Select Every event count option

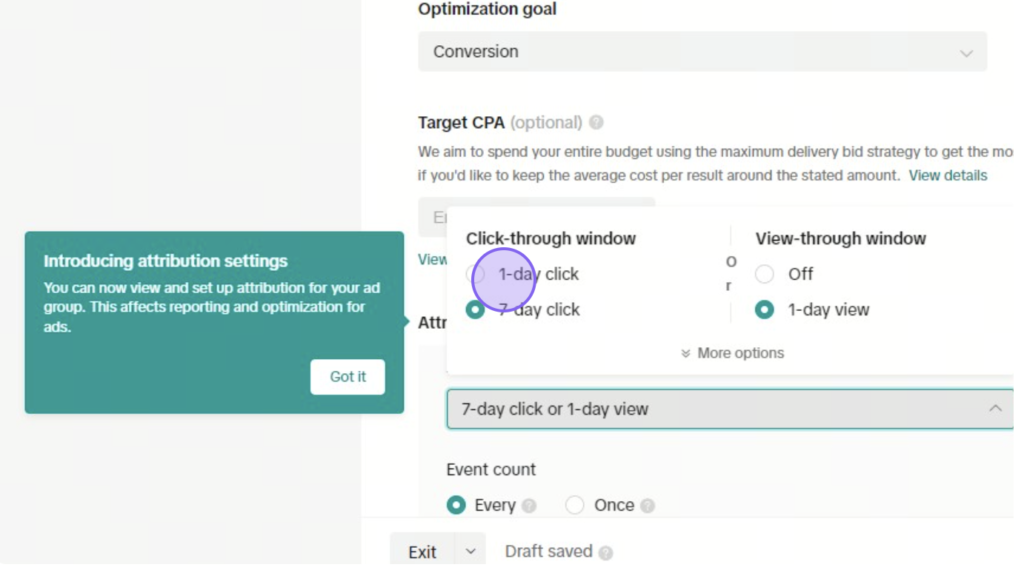[x=456, y=505]
